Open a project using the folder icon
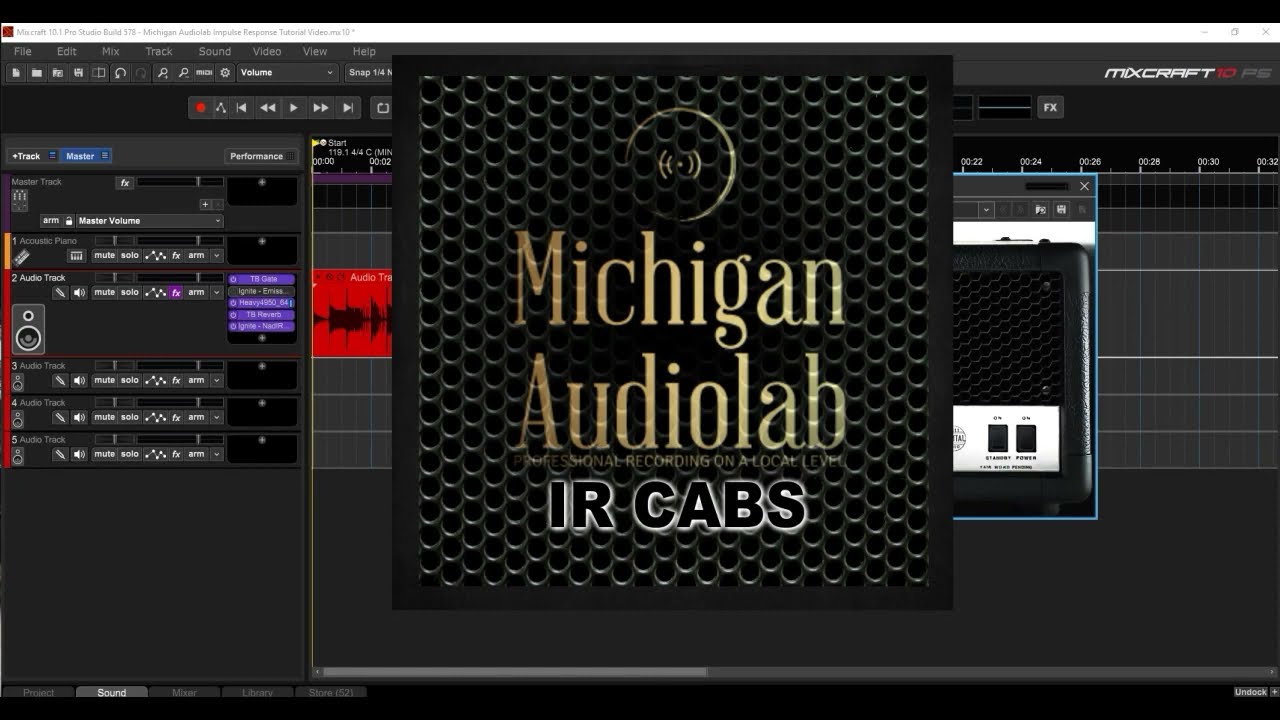1280x720 pixels. pyautogui.click(x=37, y=73)
